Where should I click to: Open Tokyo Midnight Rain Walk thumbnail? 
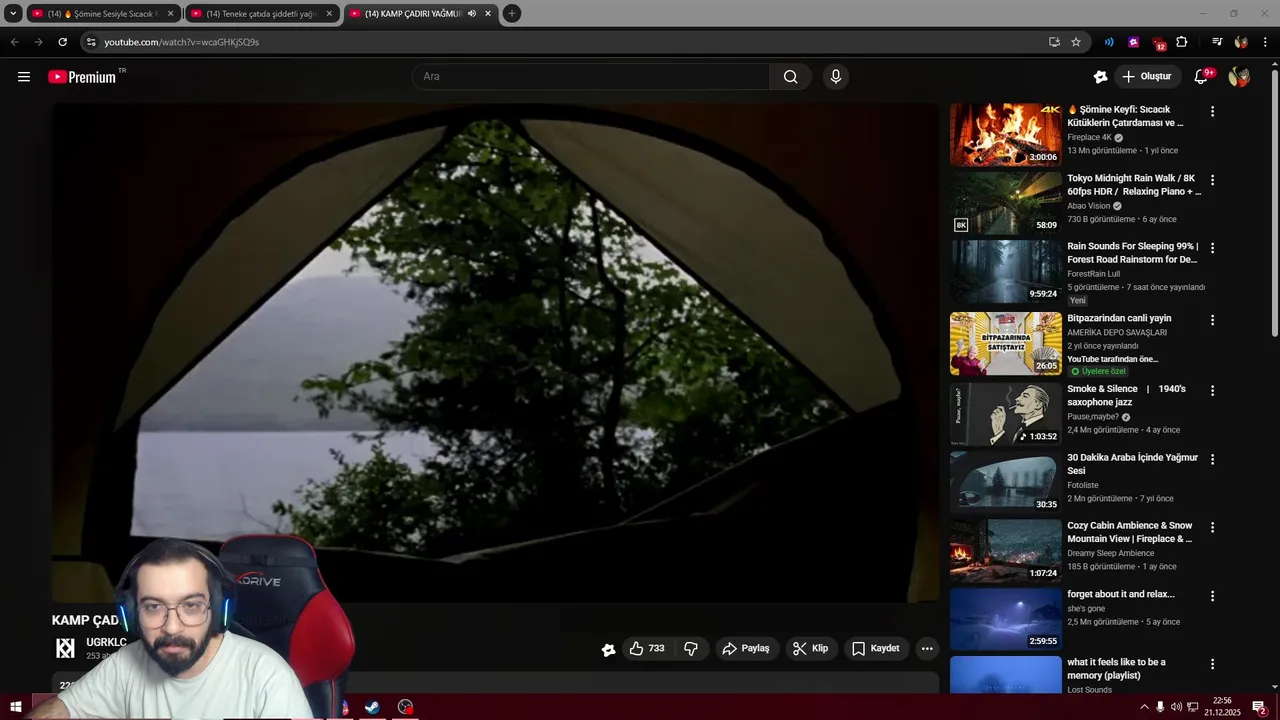[x=1005, y=203]
